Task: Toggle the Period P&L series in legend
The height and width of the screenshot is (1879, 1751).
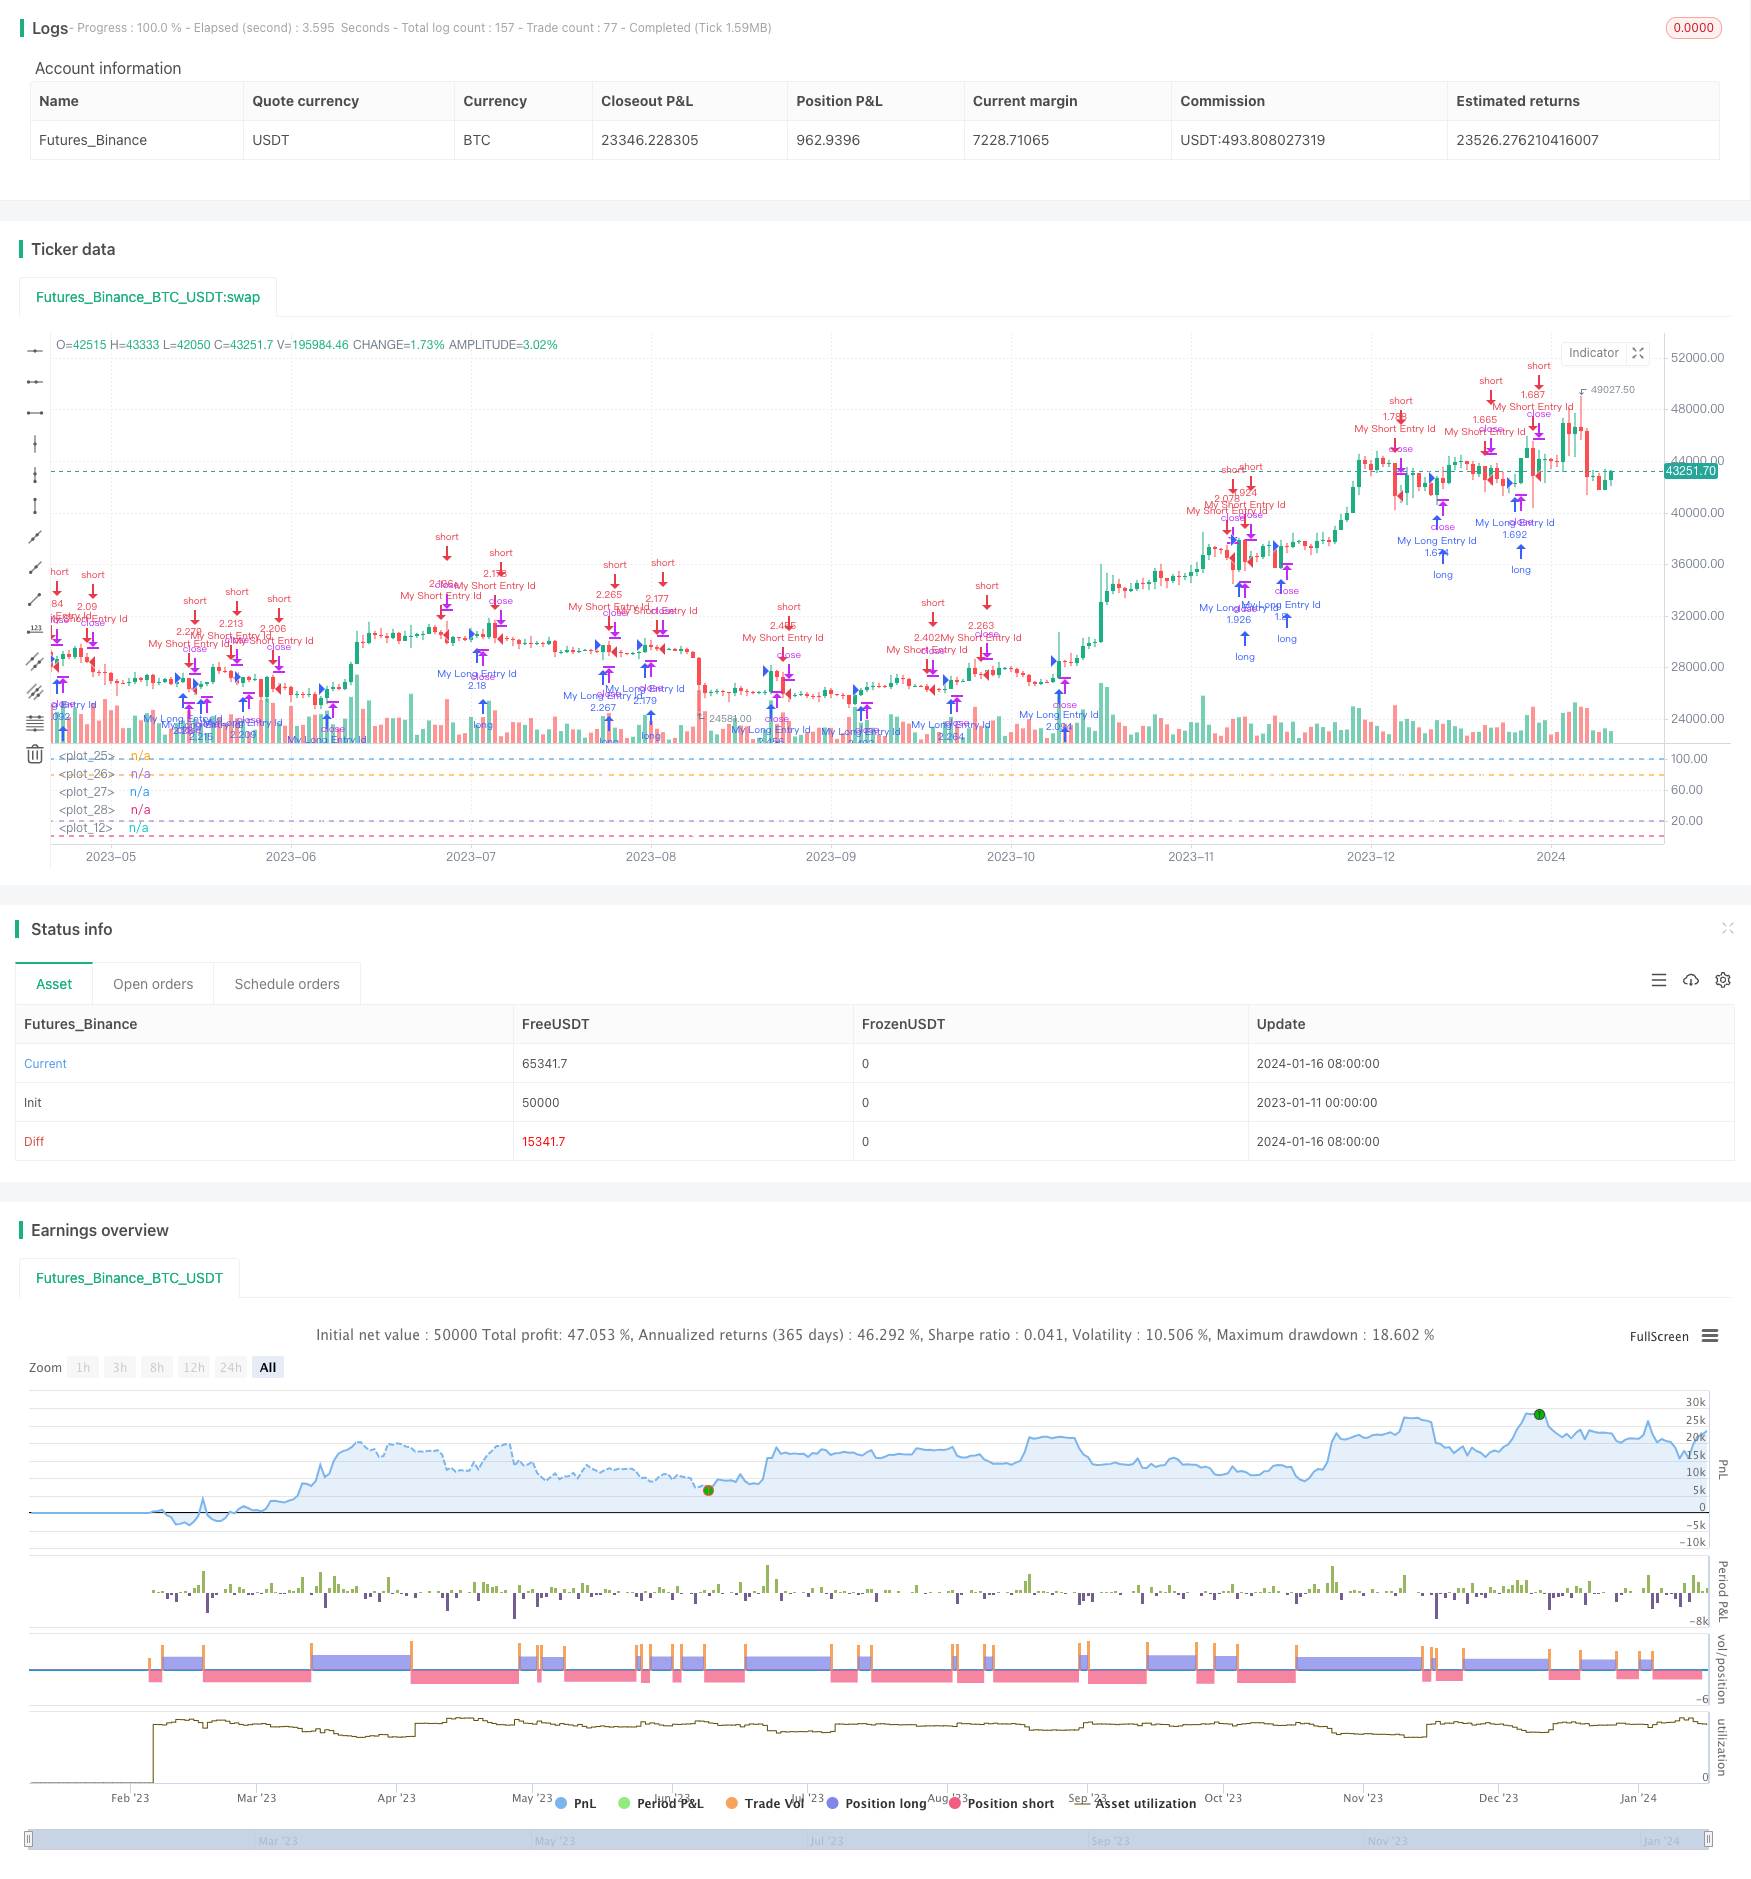Action: tap(661, 1803)
